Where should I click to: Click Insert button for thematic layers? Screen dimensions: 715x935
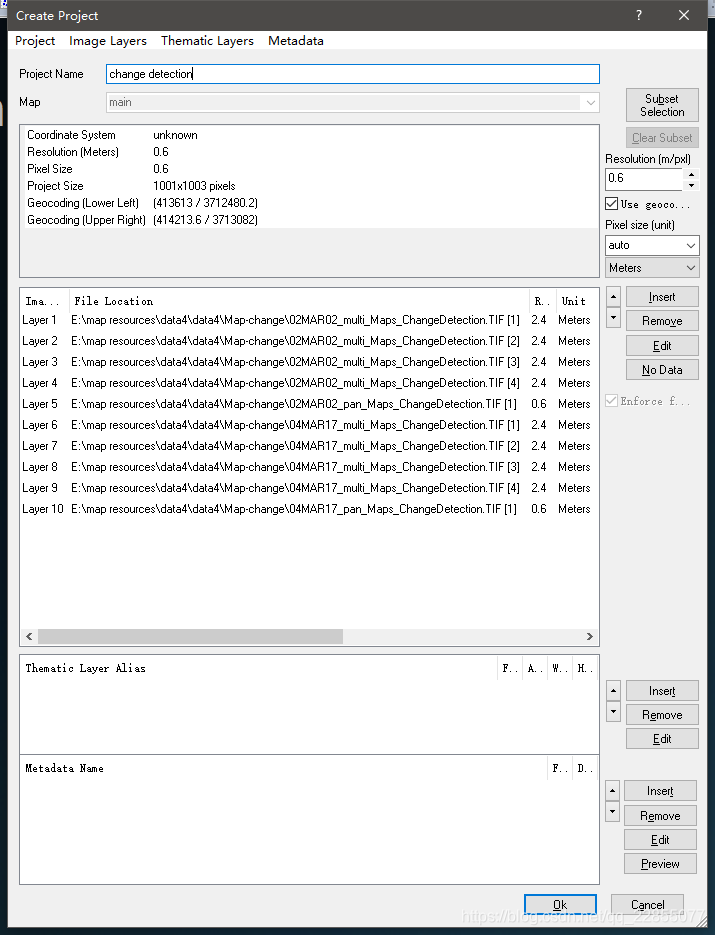(x=662, y=691)
